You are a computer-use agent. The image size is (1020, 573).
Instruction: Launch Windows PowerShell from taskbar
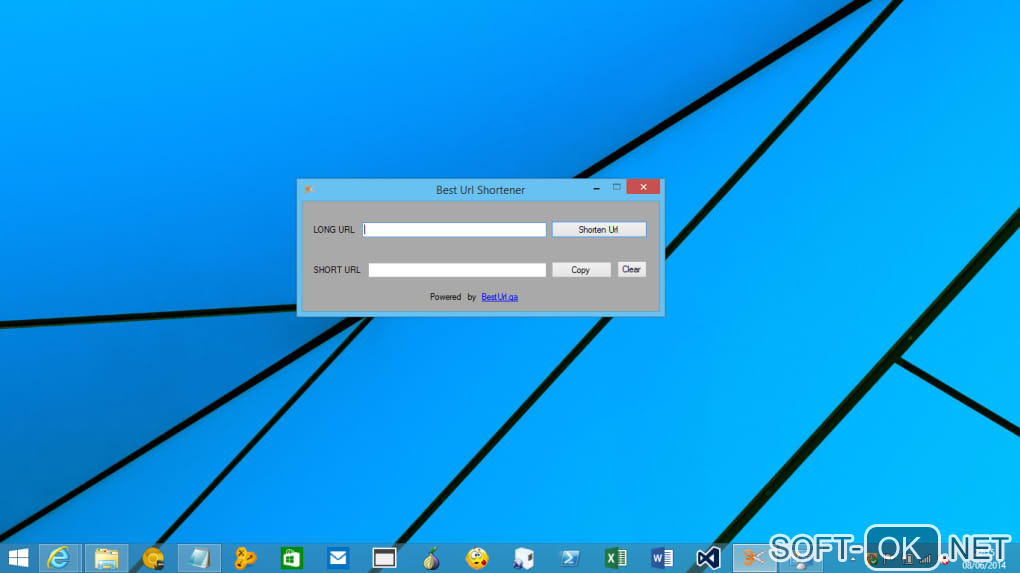click(x=570, y=558)
